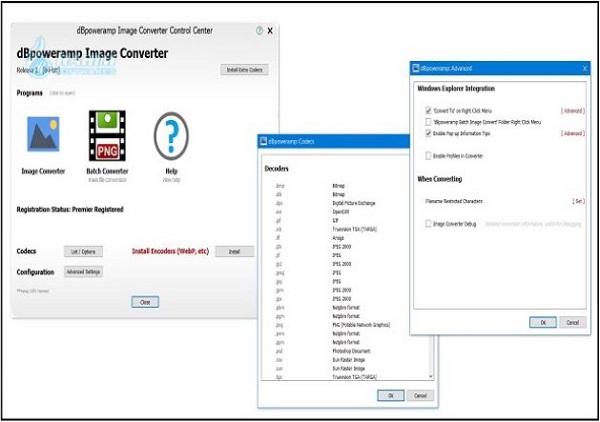Click Advanced link beside 'Convert To' option
This screenshot has height=422, width=600.
coord(573,111)
